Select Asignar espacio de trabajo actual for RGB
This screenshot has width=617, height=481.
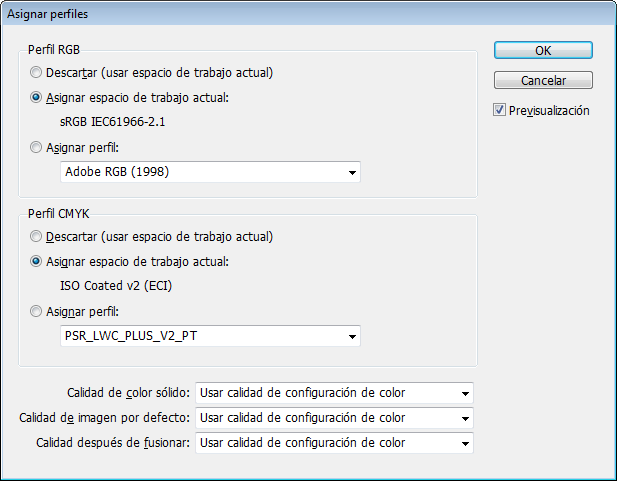[36, 97]
